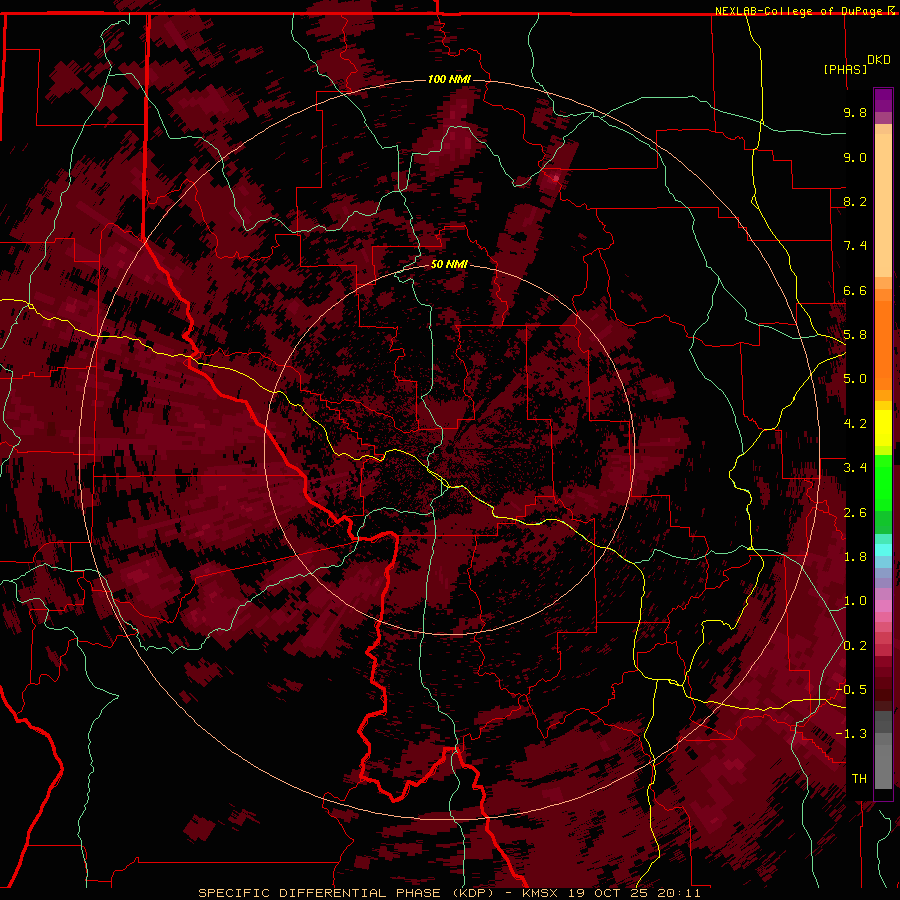Click the 9.8 scale value
This screenshot has height=900, width=900.
click(855, 112)
